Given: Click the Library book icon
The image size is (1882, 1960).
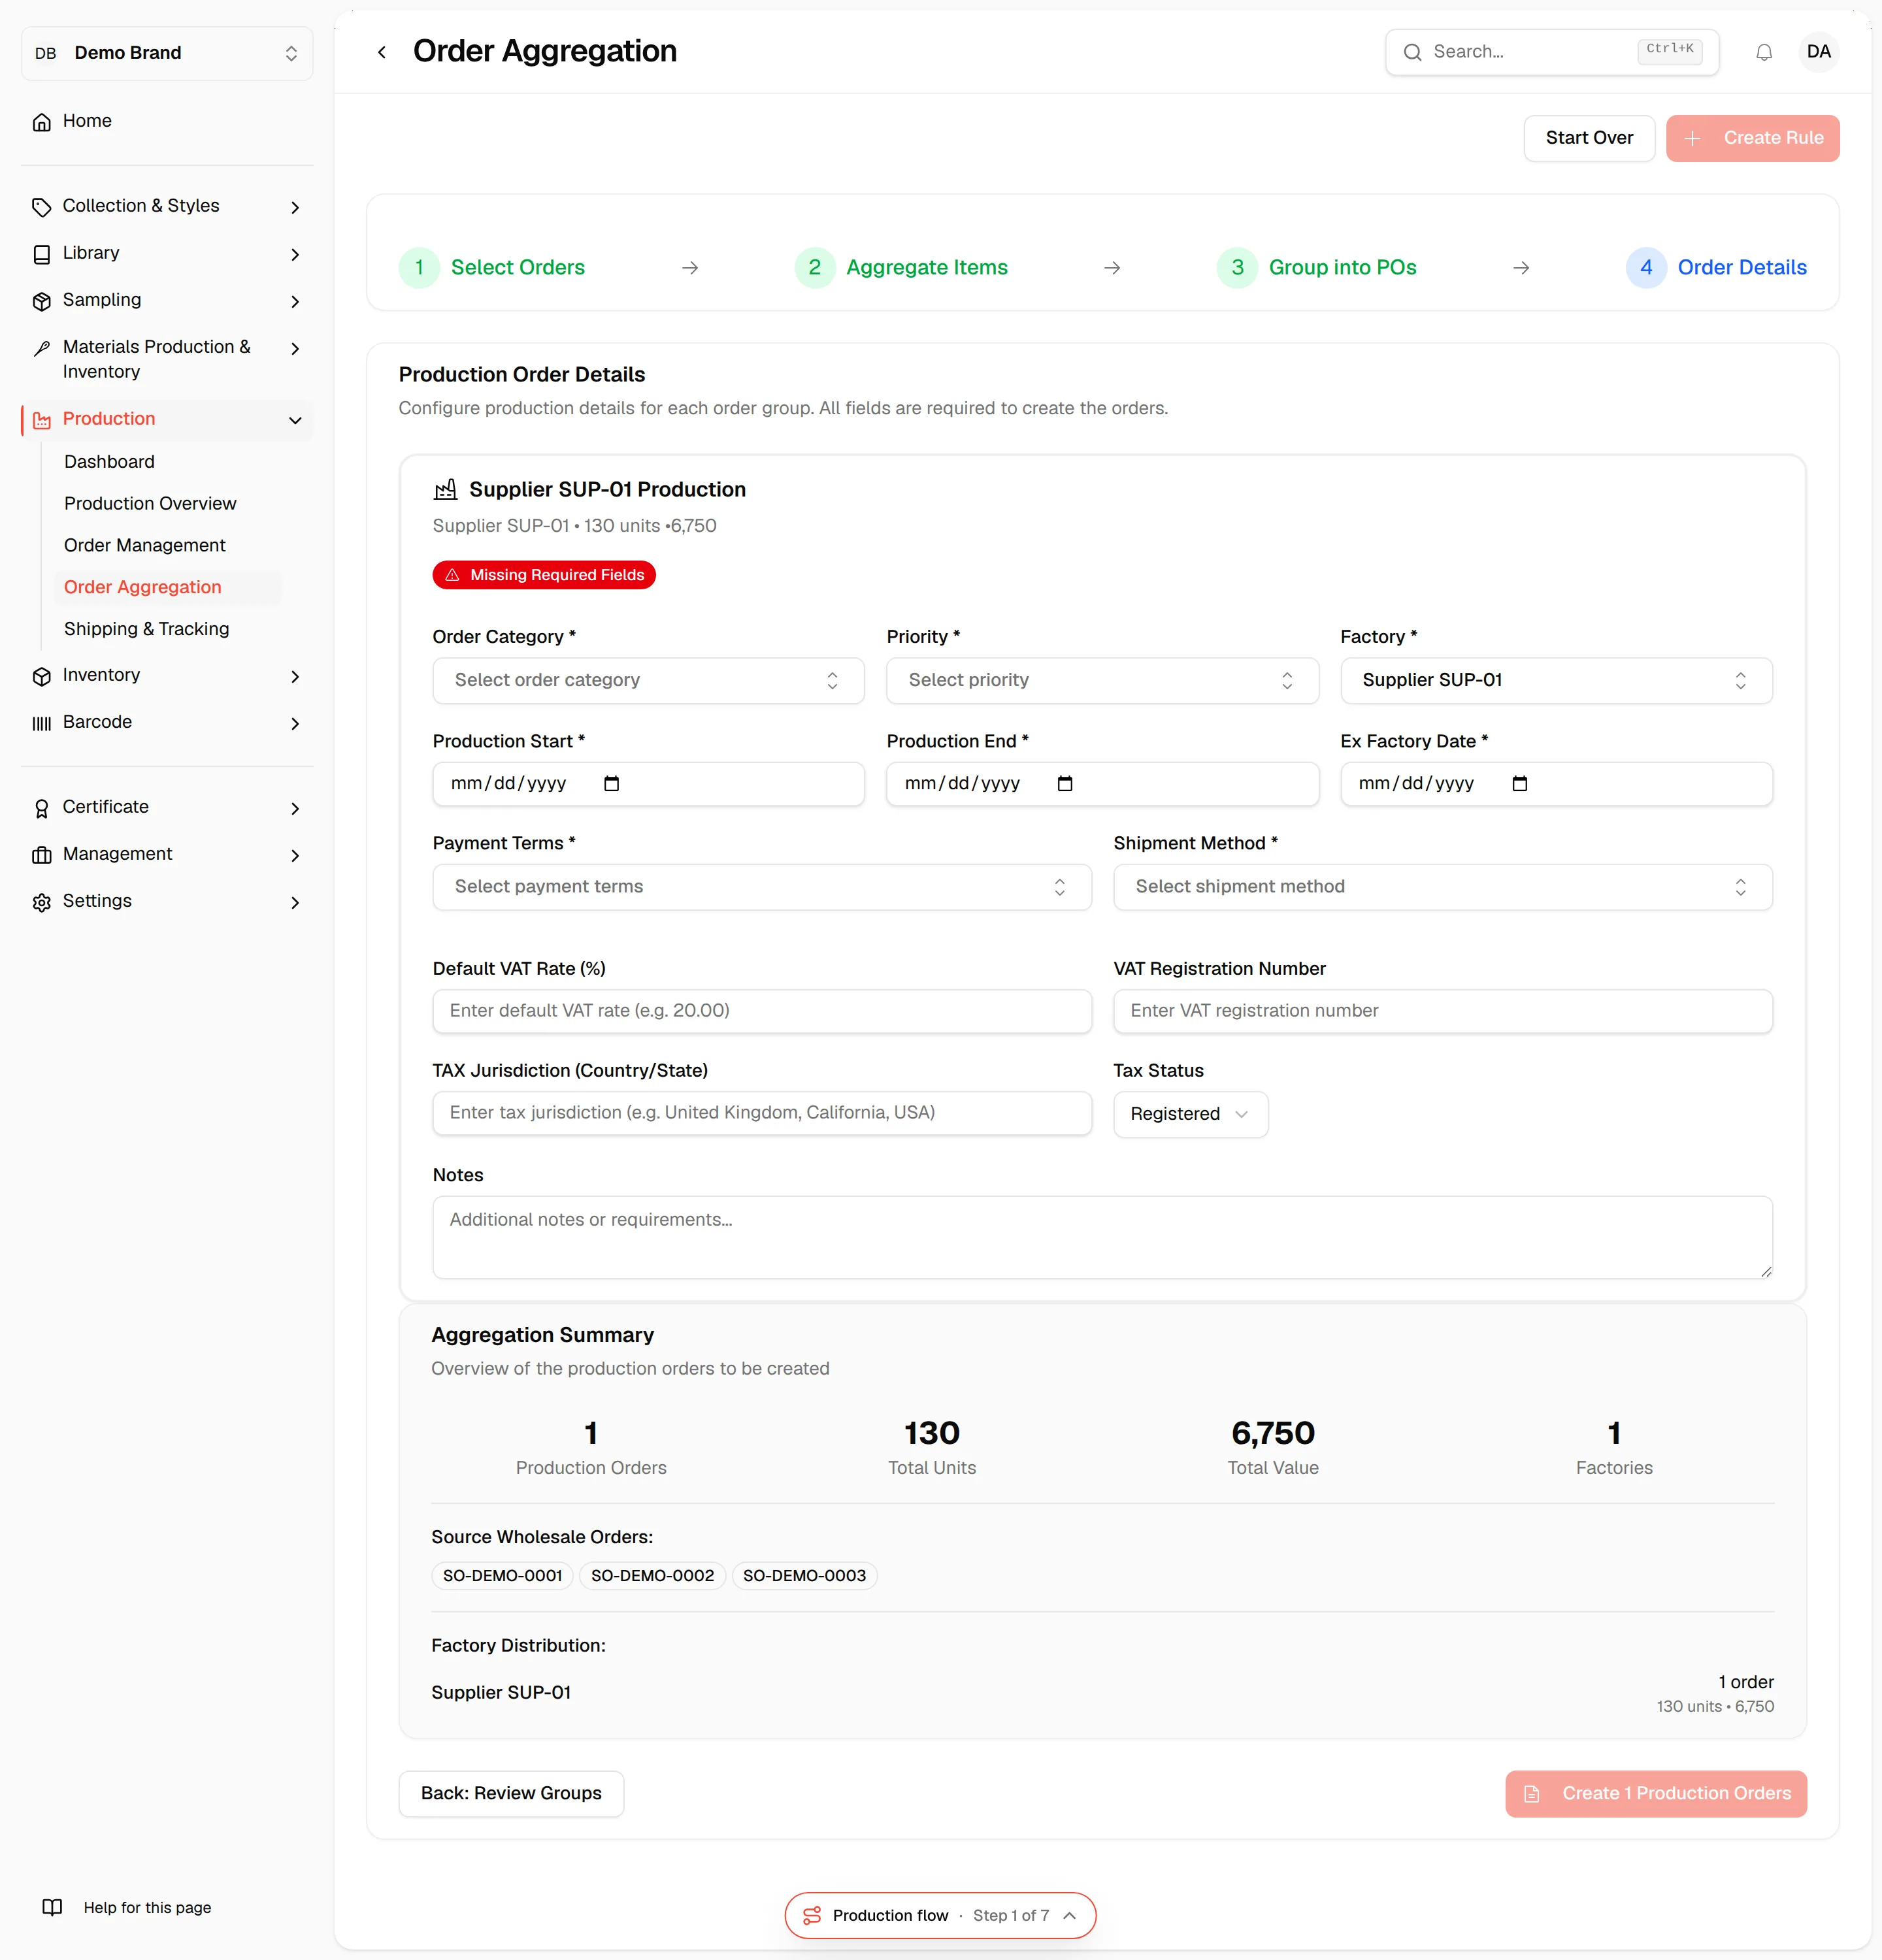Looking at the screenshot, I should [41, 254].
